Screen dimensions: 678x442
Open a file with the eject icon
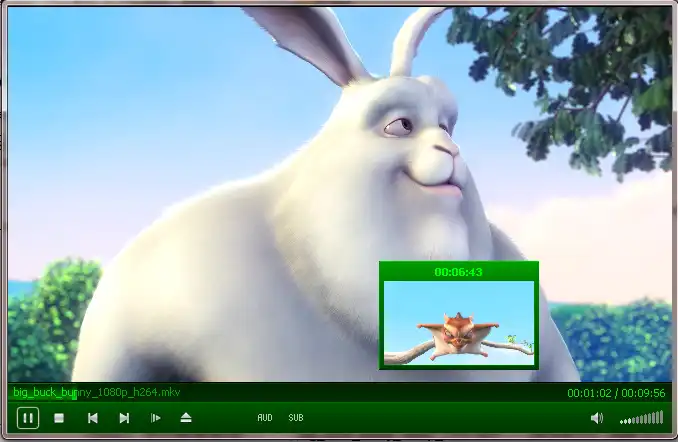coord(186,418)
